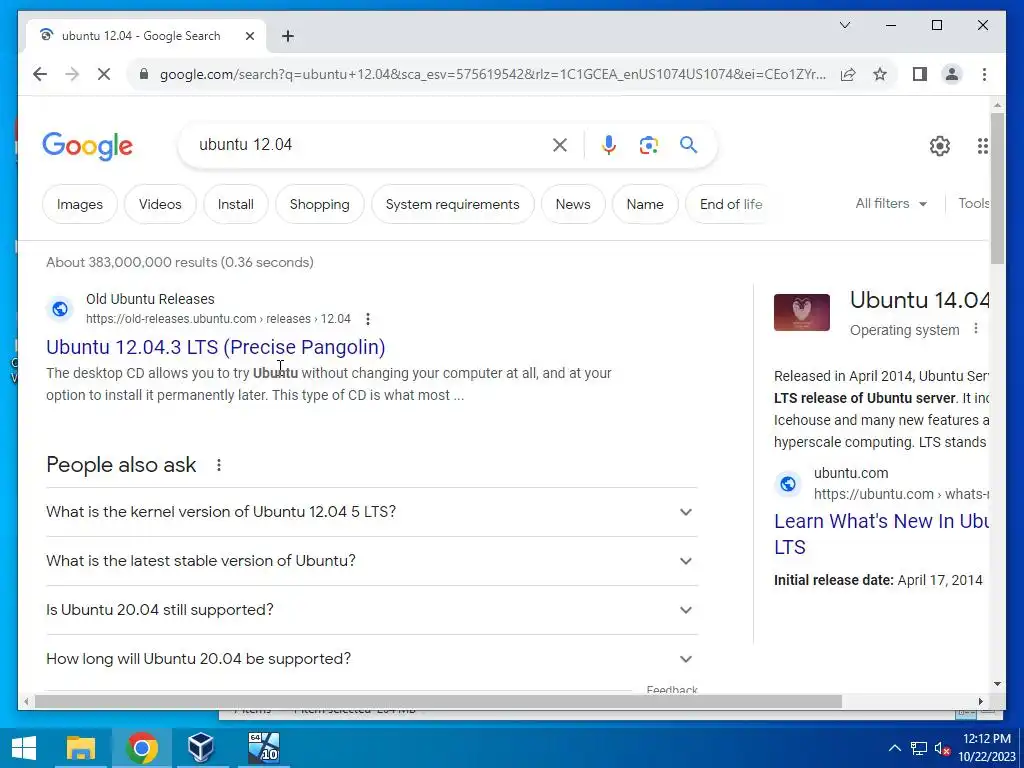Viewport: 1024px width, 768px height.
Task: Search by image with Google Lens
Action: point(648,145)
